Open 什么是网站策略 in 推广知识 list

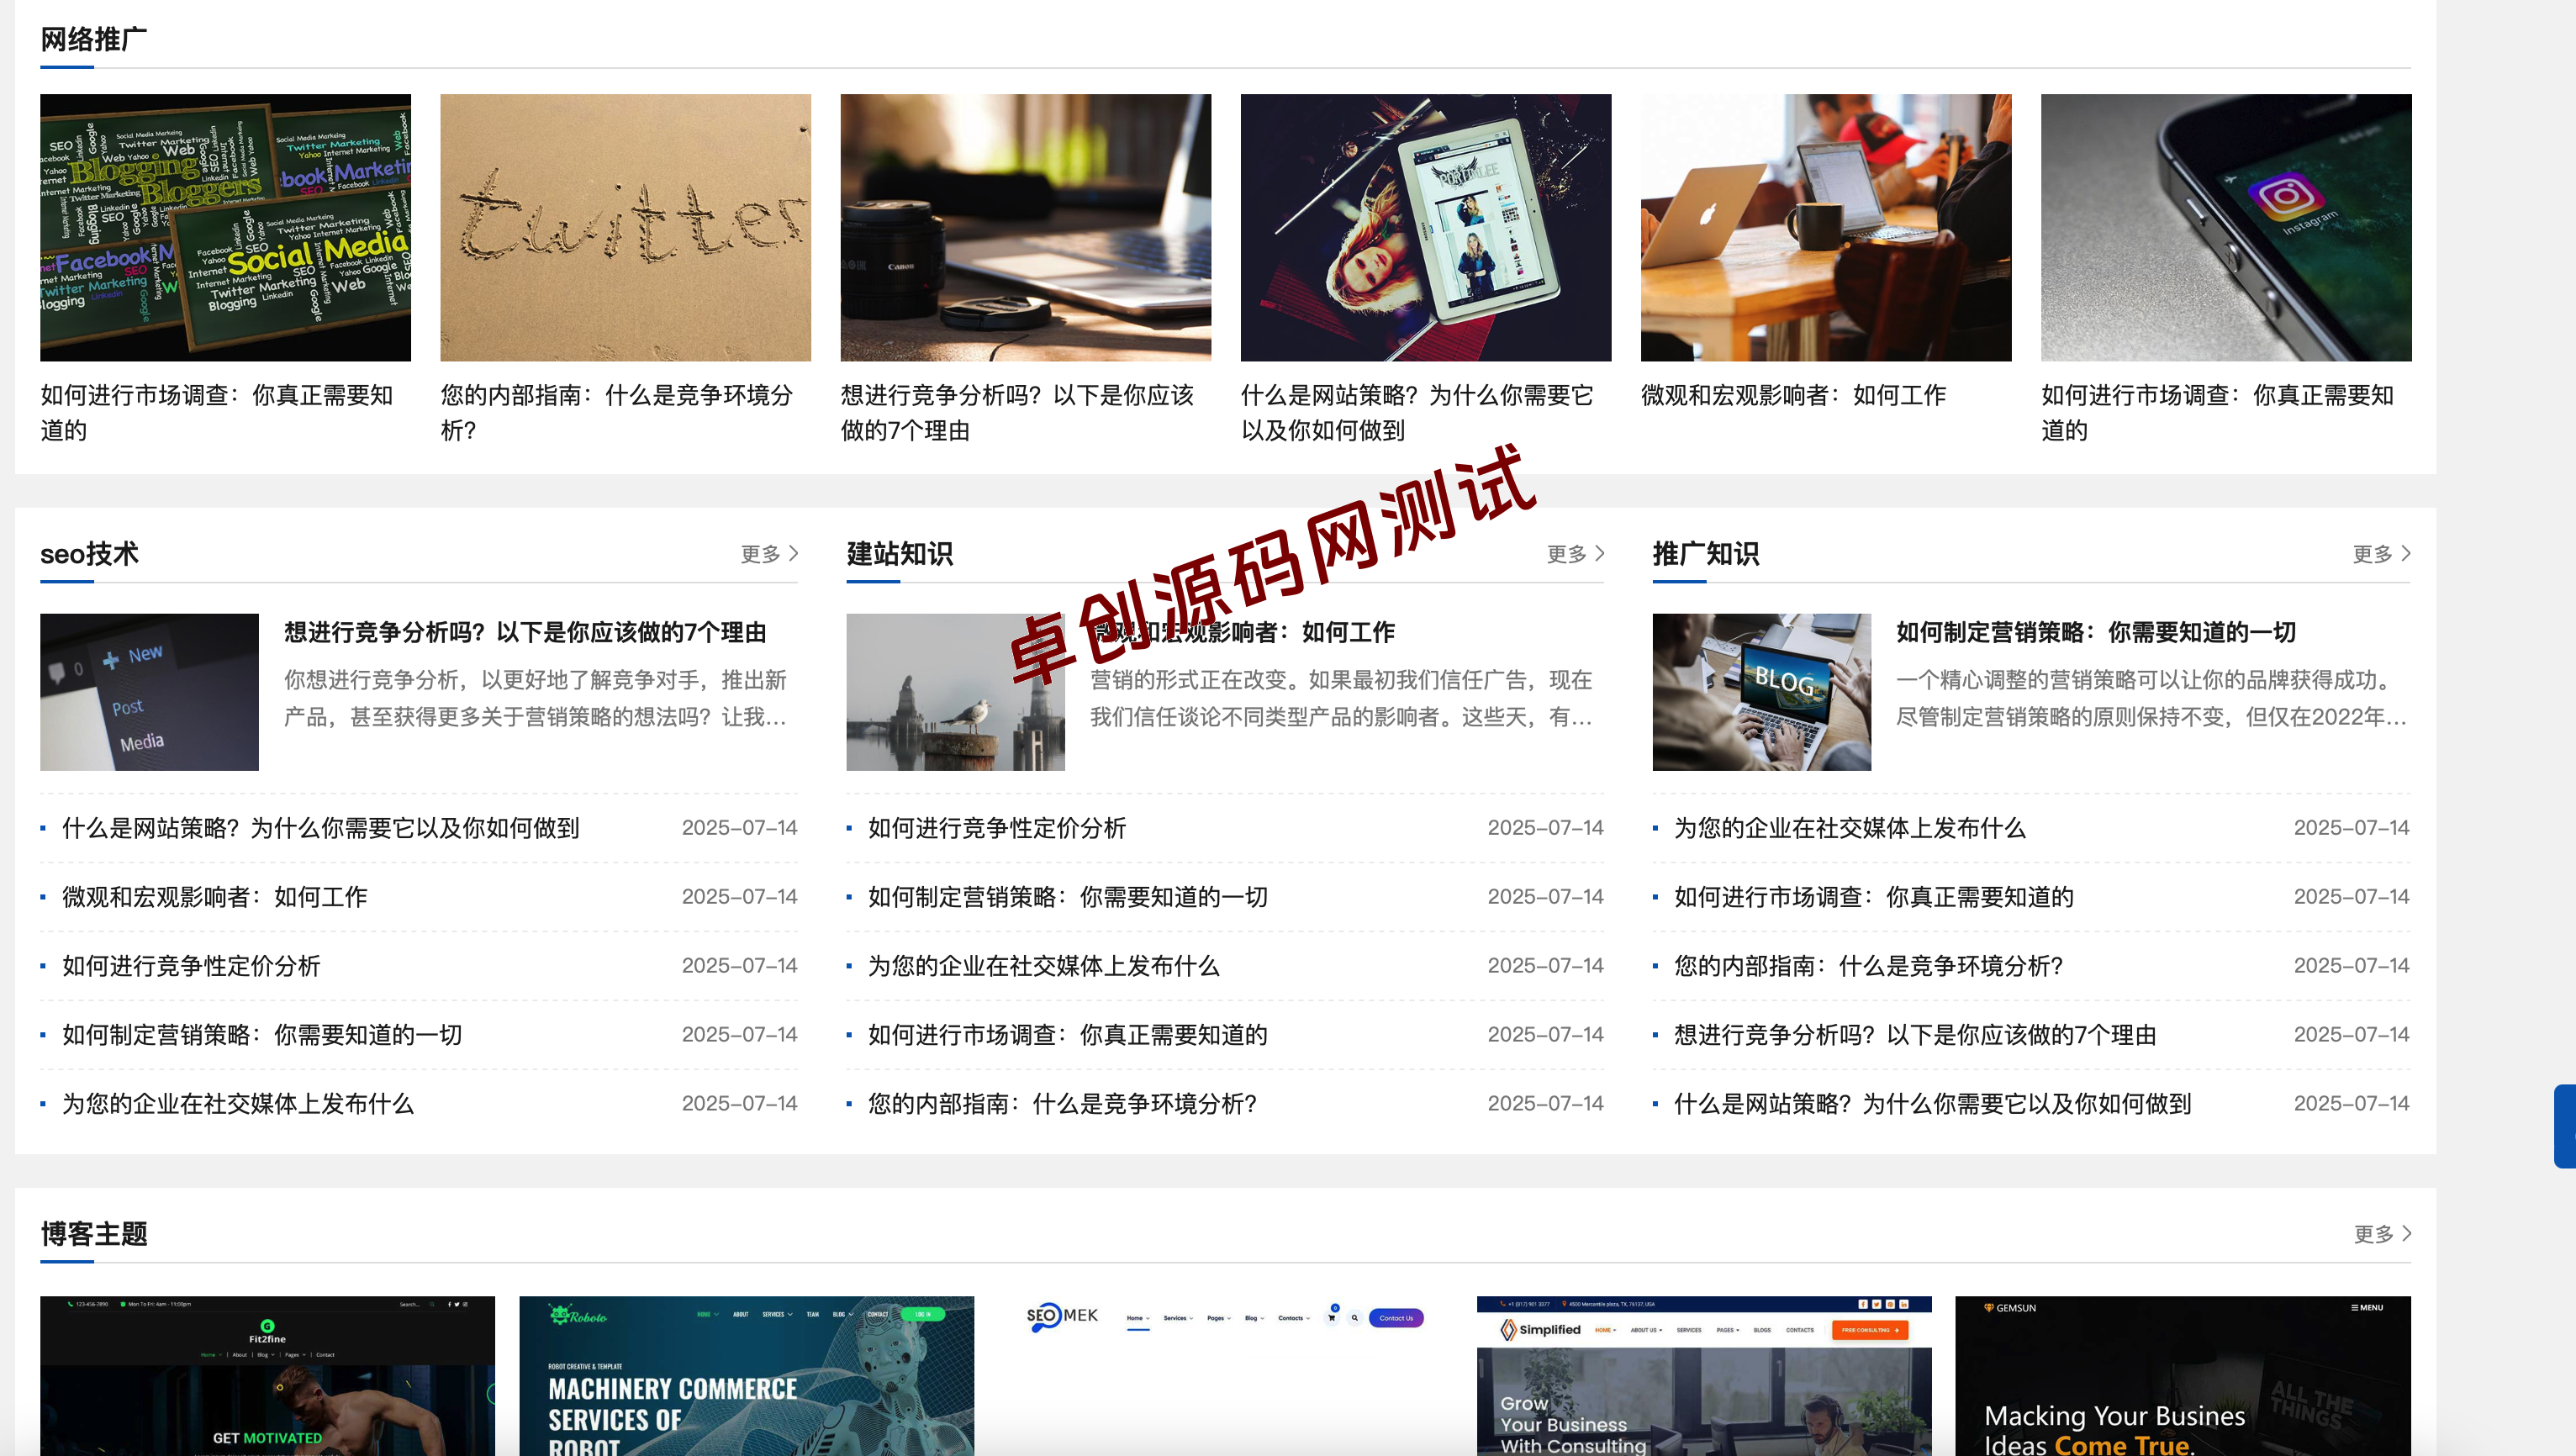click(x=1933, y=1104)
